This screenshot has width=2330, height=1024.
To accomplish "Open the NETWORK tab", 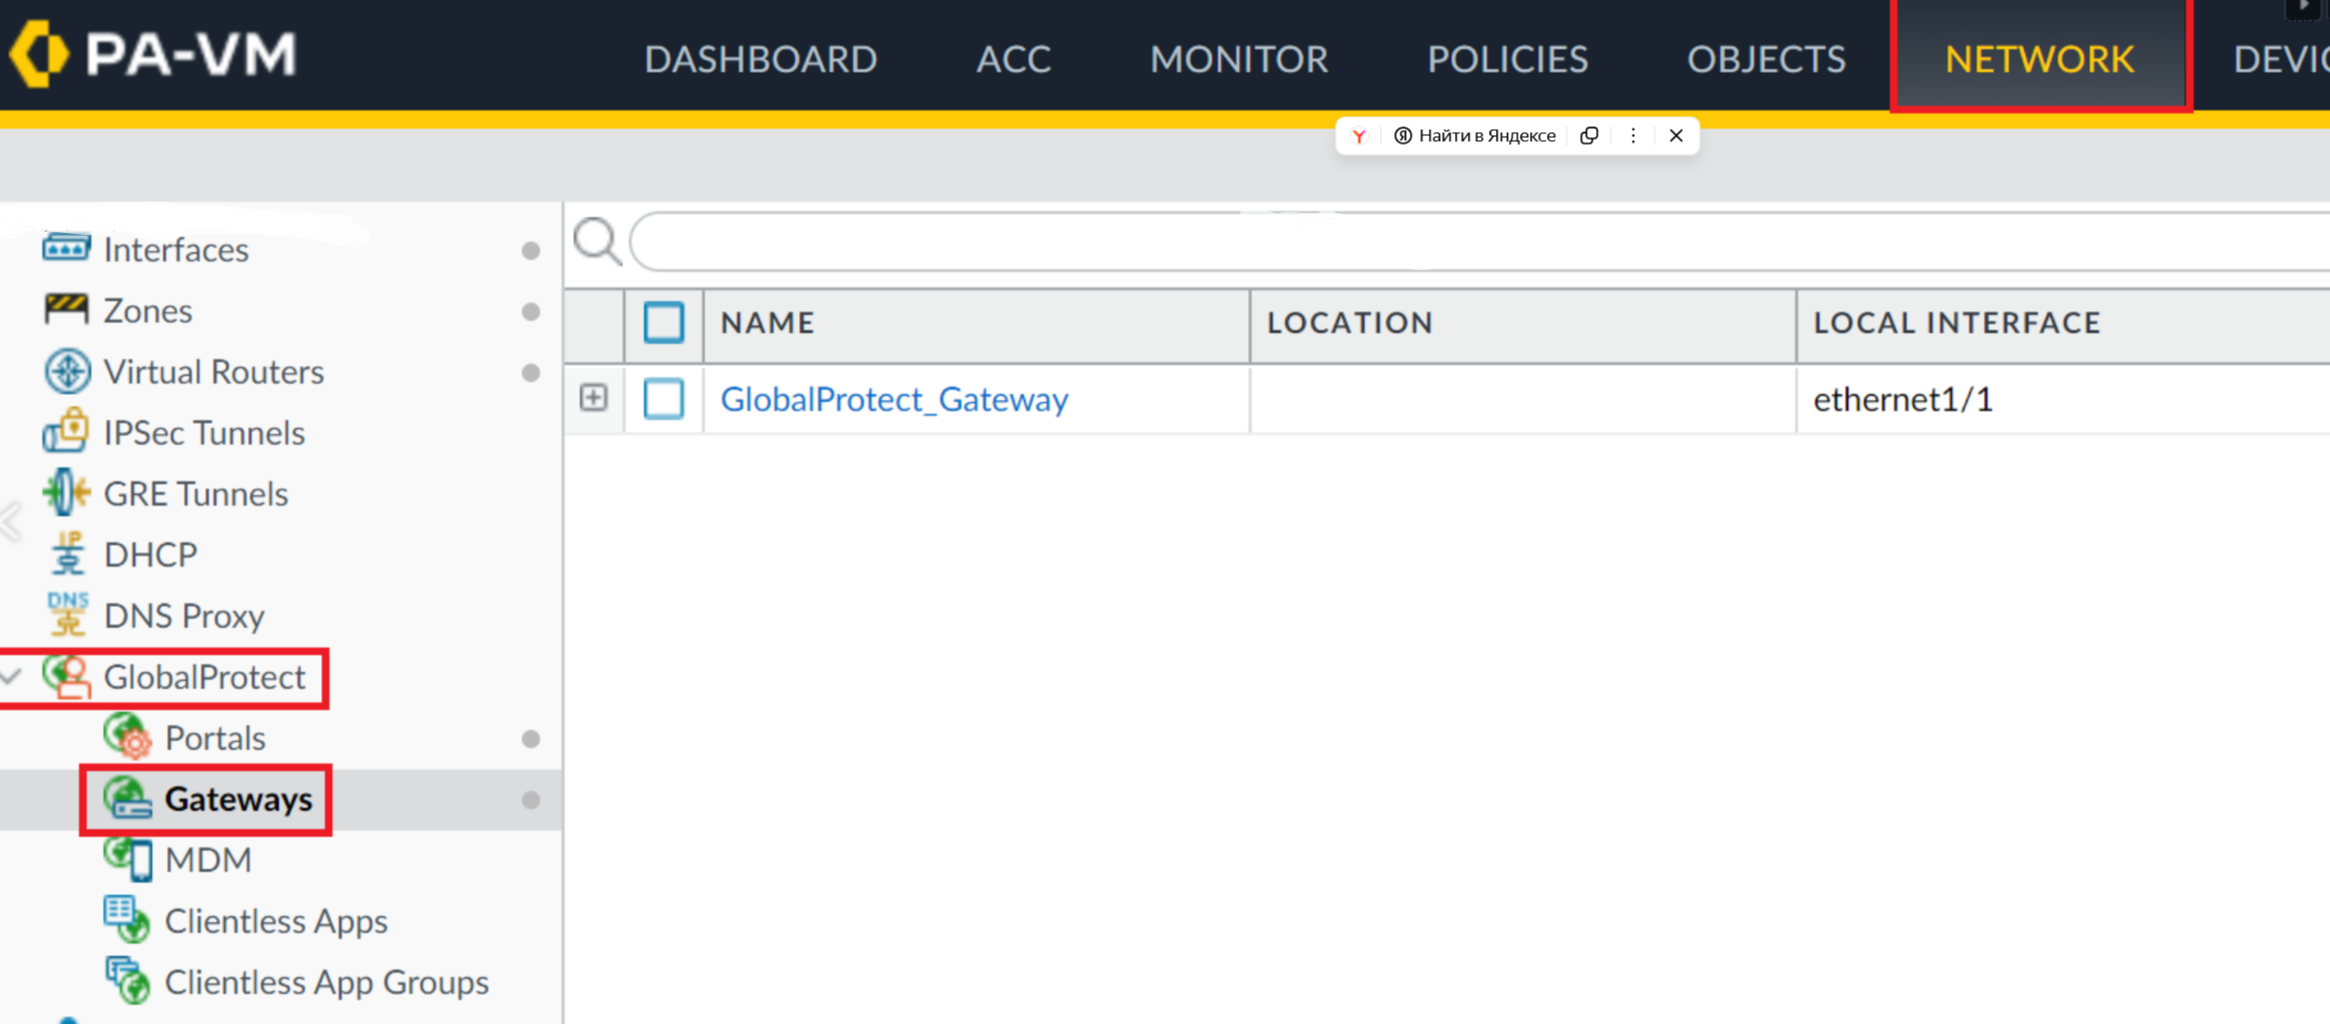I will tap(2040, 59).
